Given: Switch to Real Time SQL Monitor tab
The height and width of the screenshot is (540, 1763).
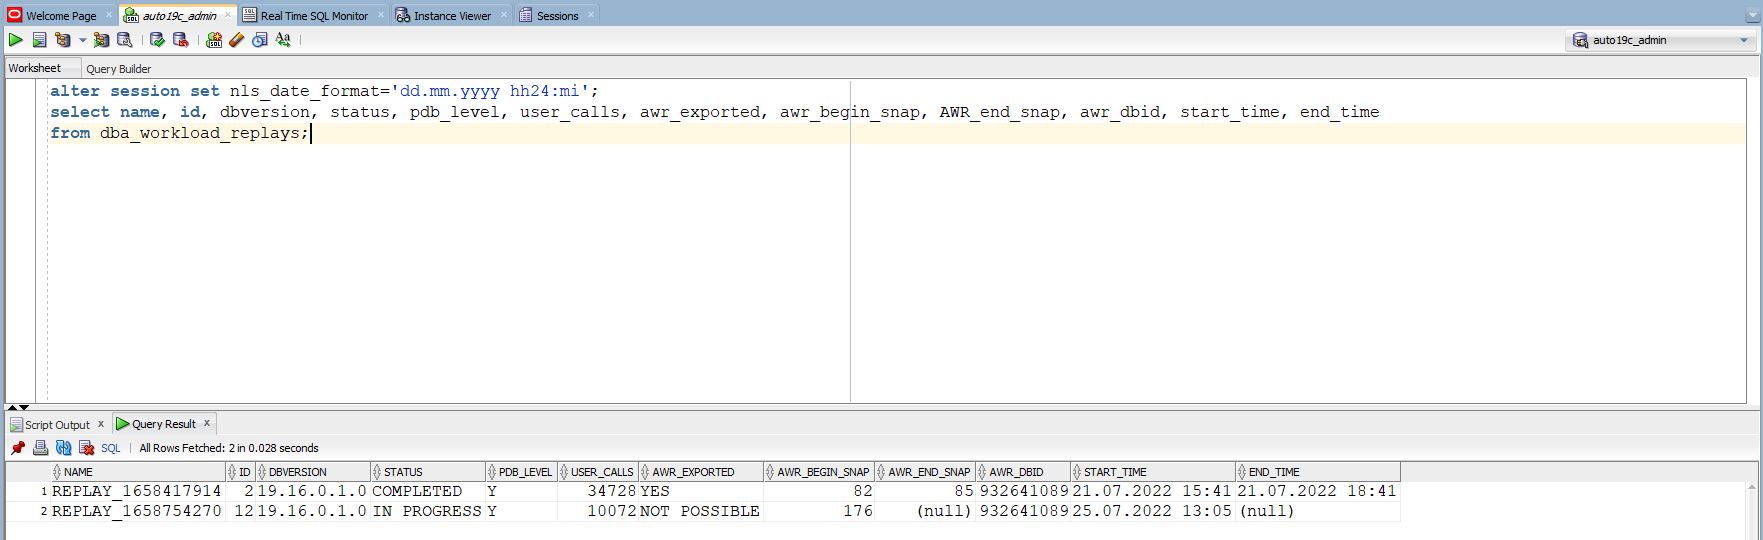Looking at the screenshot, I should 314,15.
